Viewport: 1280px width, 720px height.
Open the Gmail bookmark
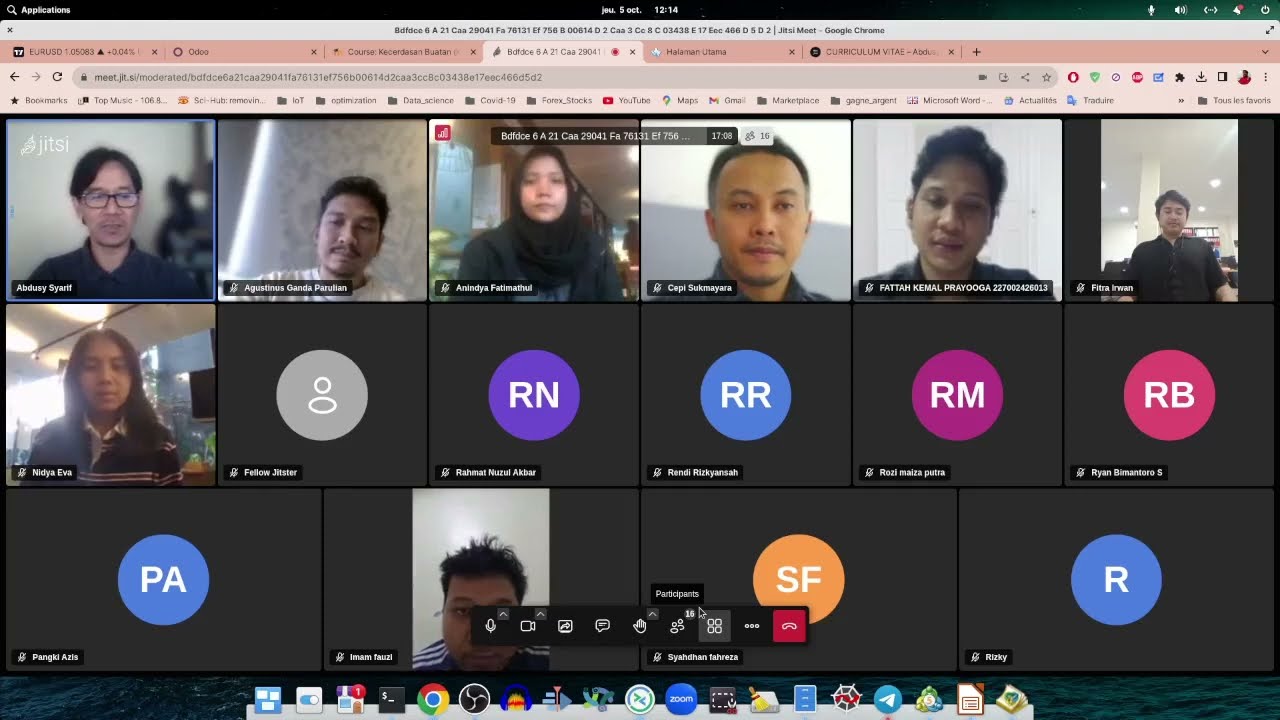coord(727,100)
